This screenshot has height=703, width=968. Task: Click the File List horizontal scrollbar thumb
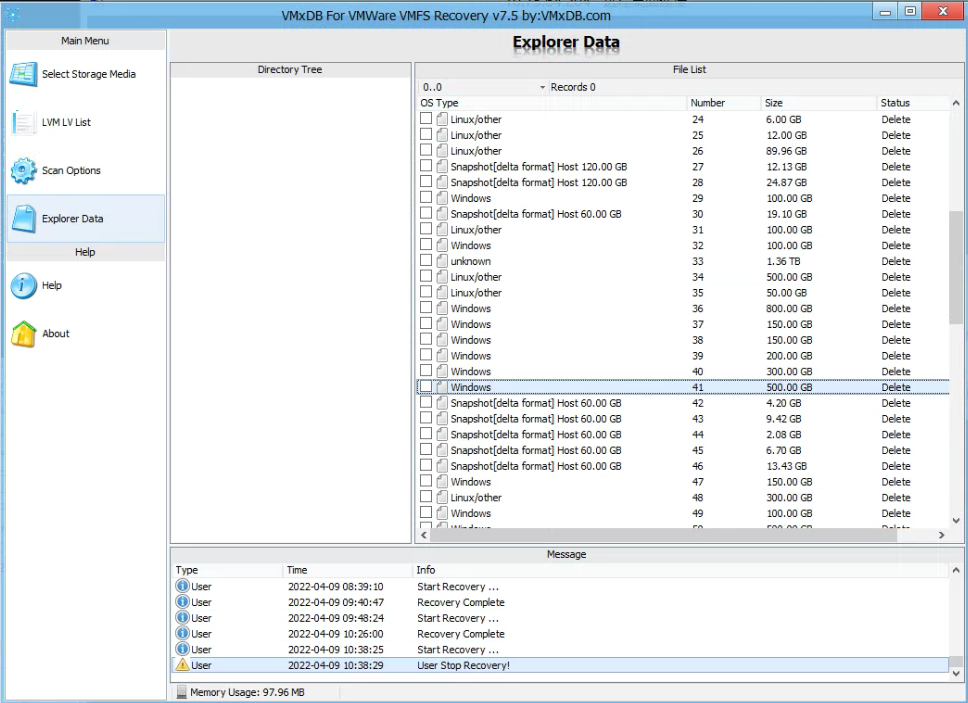coord(664,535)
